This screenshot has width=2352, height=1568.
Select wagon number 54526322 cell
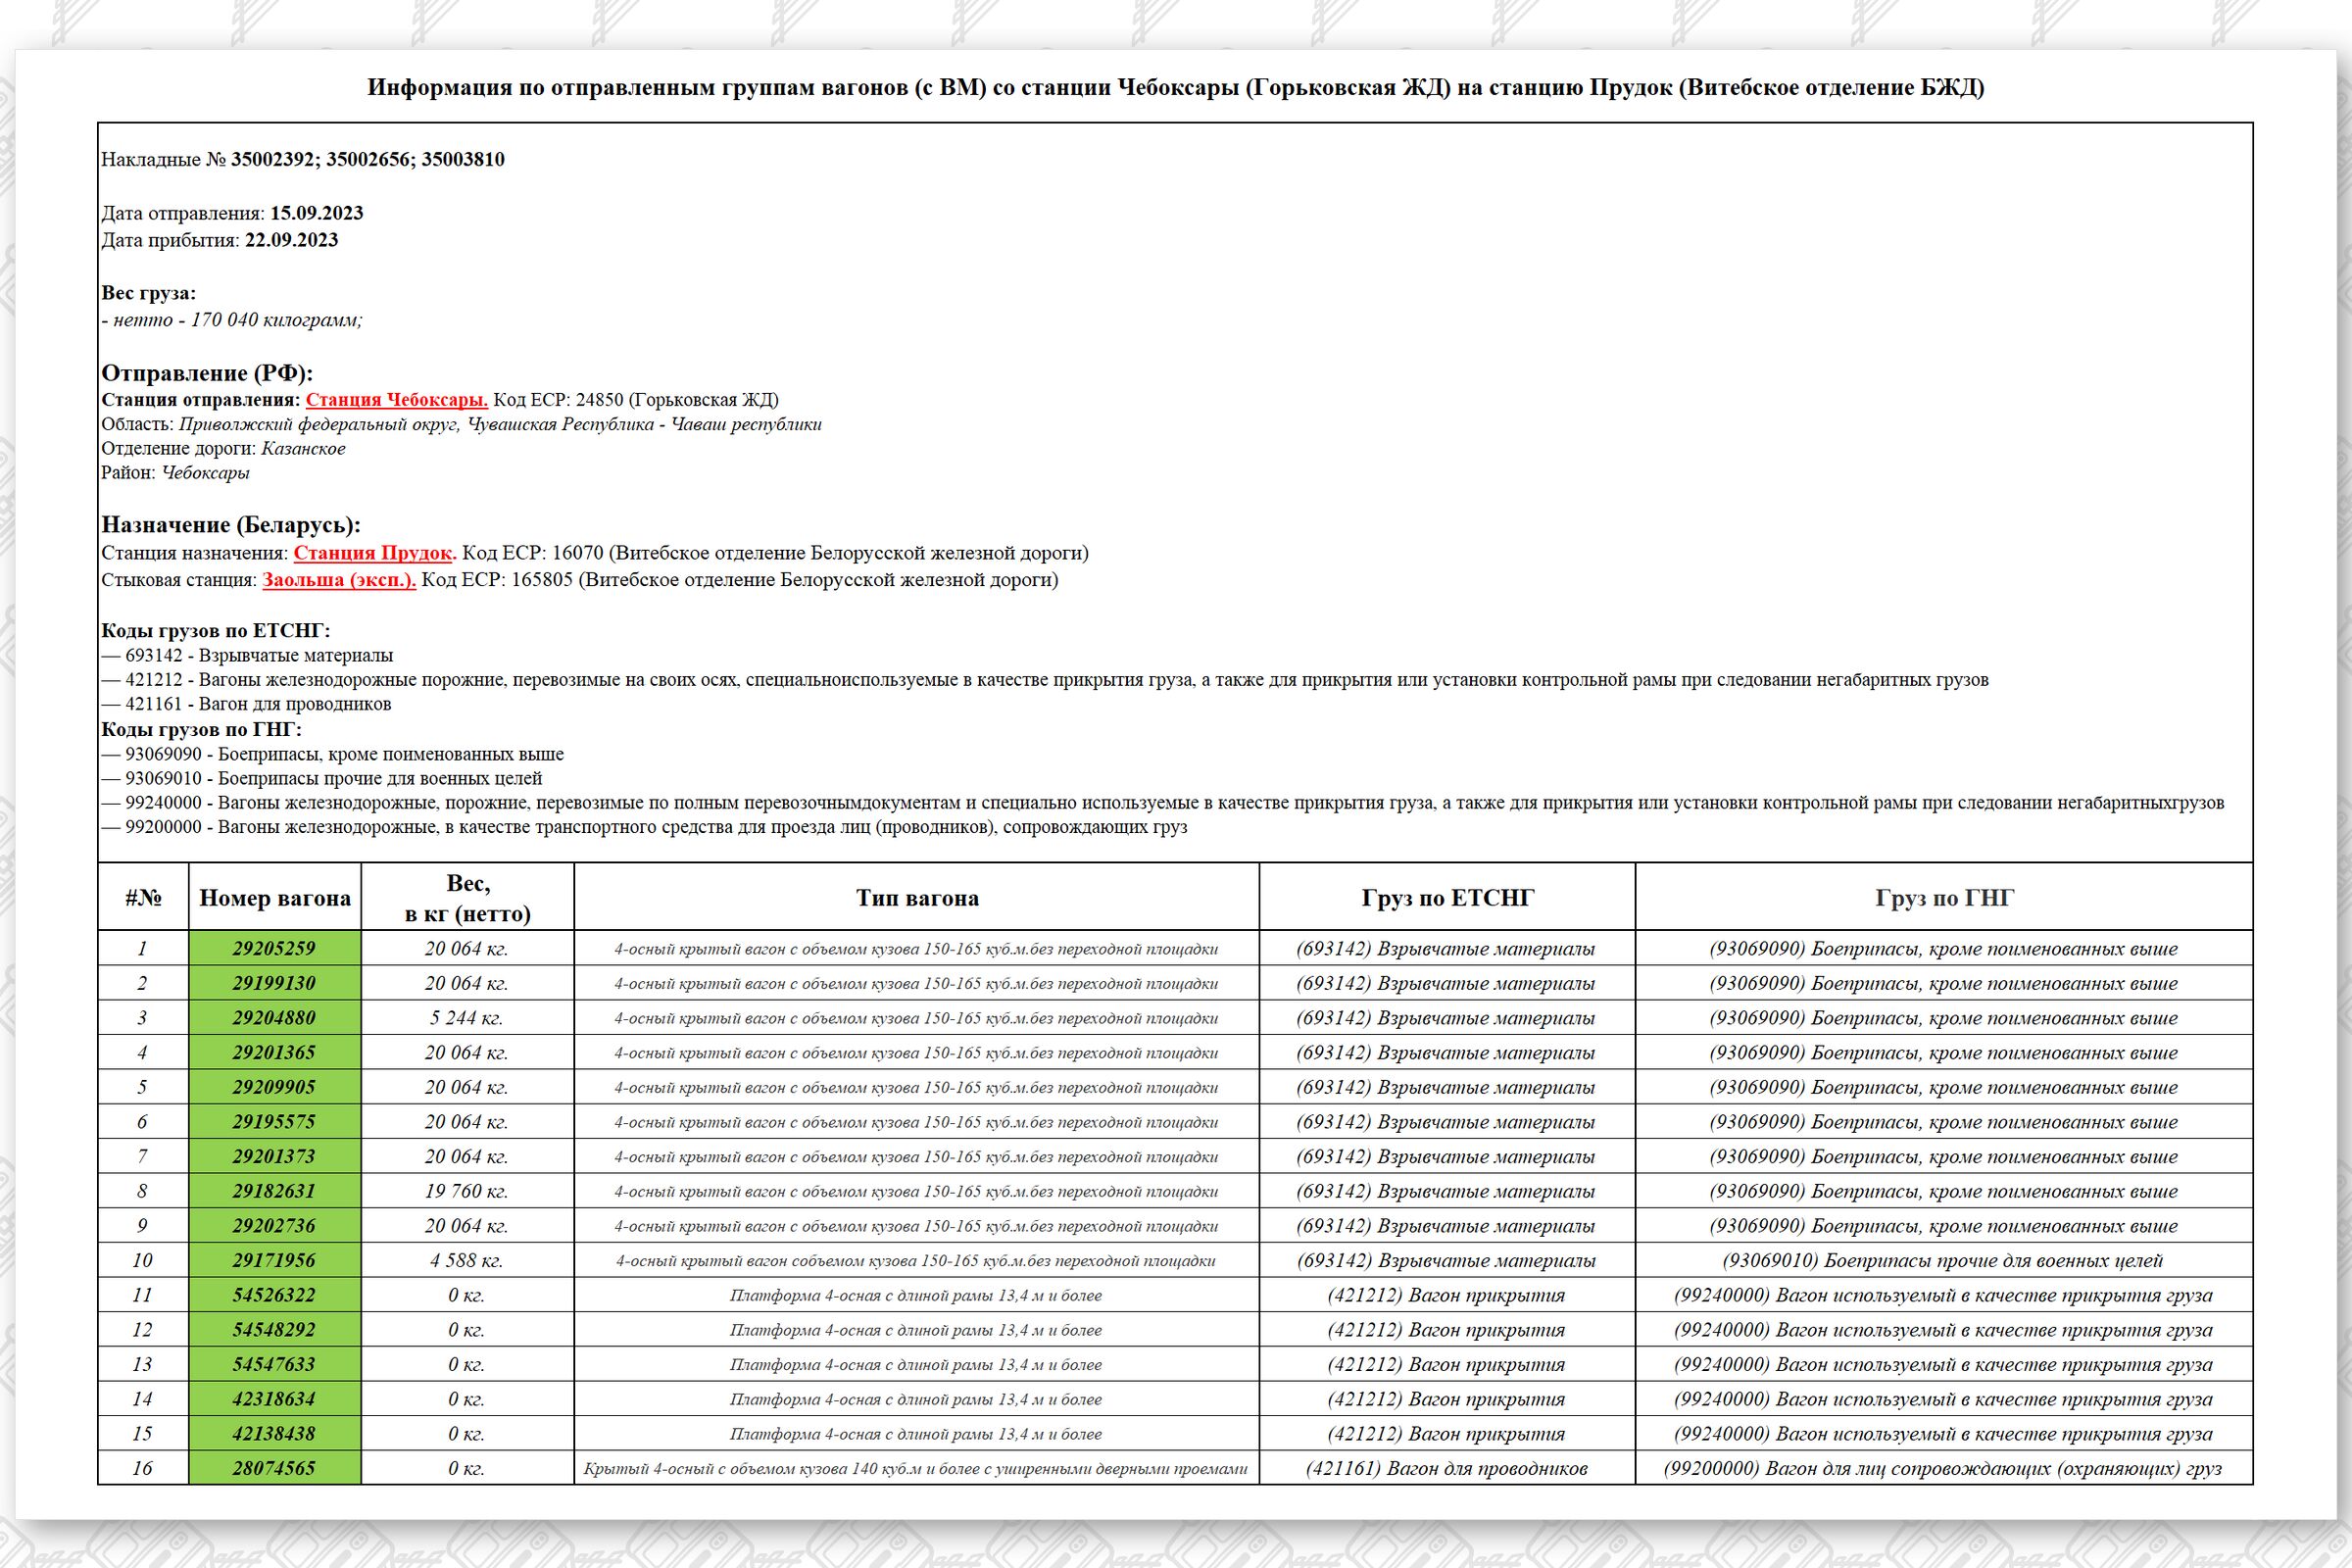tap(274, 1295)
